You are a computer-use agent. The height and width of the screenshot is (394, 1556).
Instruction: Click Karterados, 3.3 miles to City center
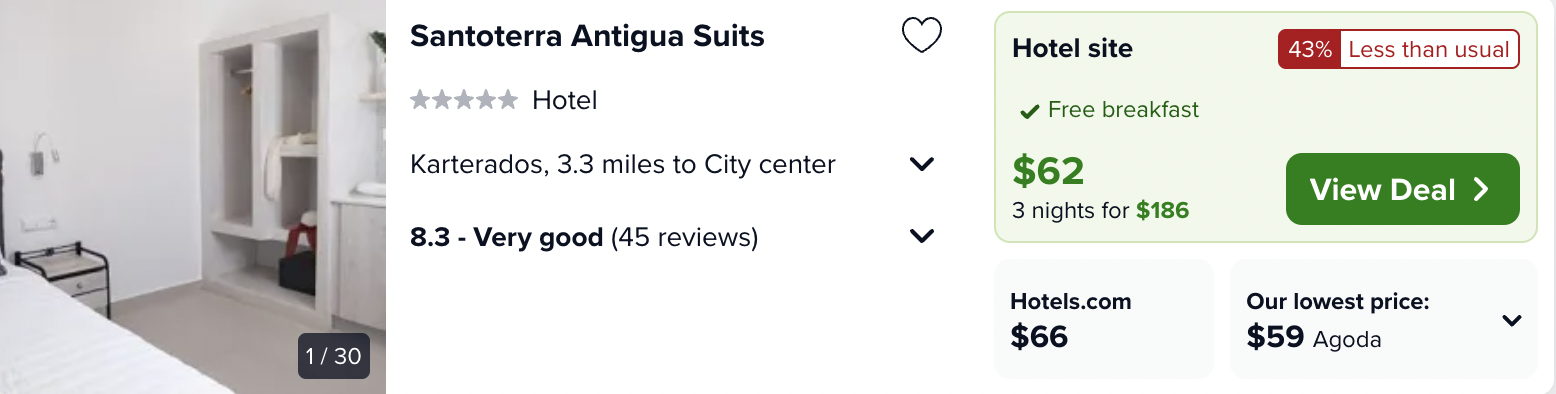coord(623,164)
